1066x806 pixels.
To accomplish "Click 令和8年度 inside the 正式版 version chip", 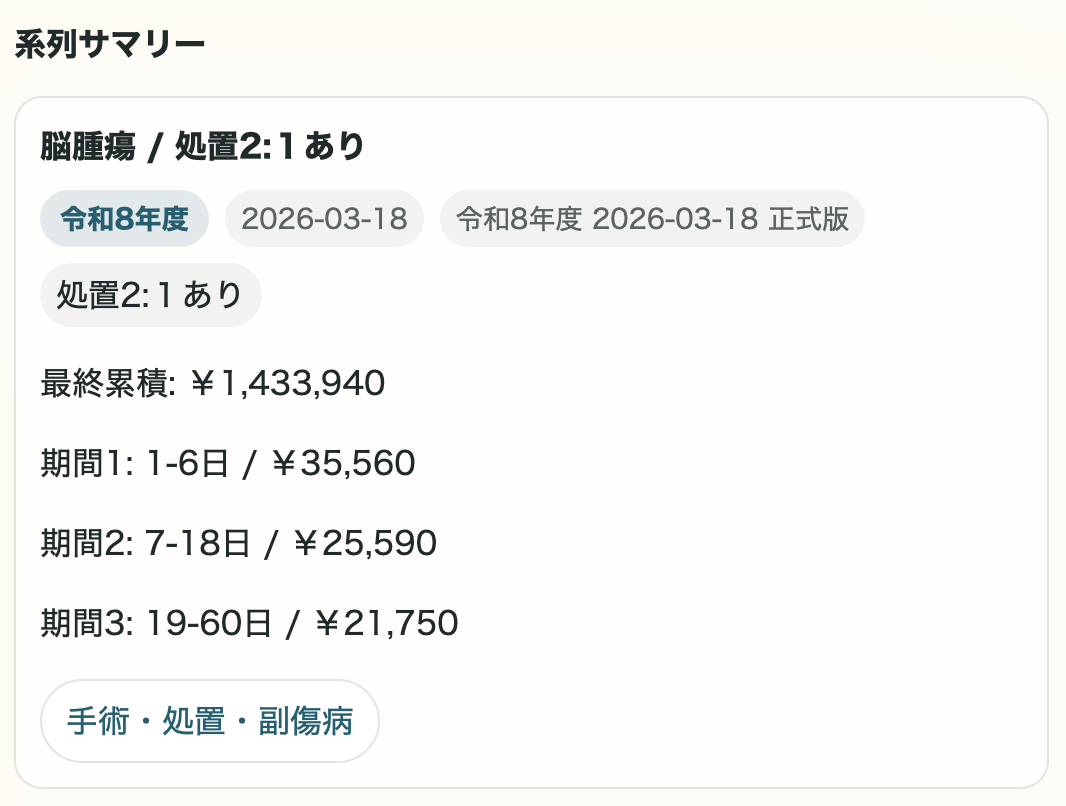I will [x=519, y=219].
